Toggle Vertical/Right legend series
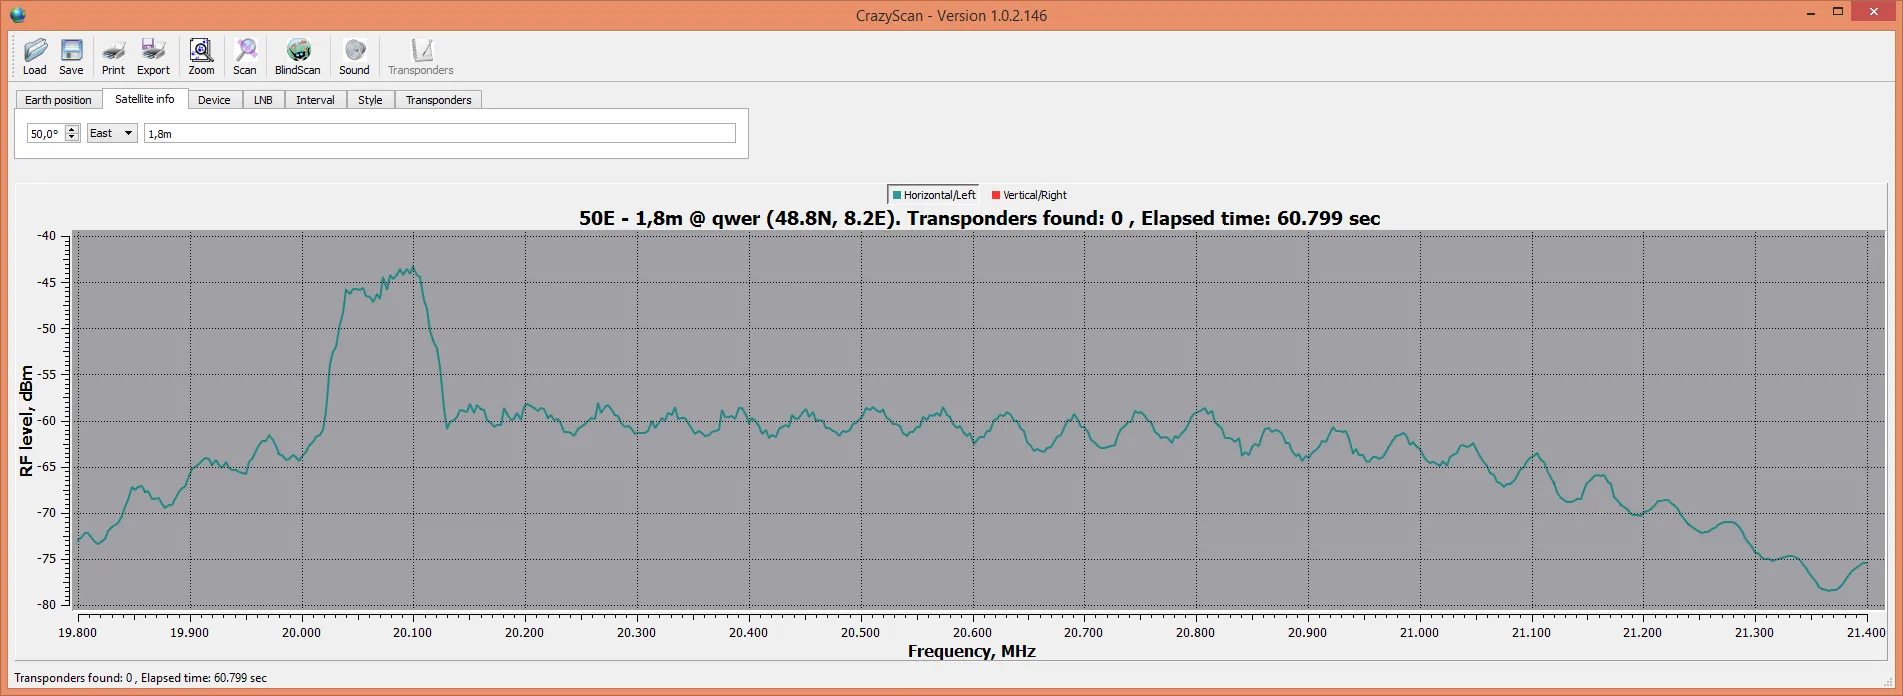The image size is (1903, 696). (1029, 195)
